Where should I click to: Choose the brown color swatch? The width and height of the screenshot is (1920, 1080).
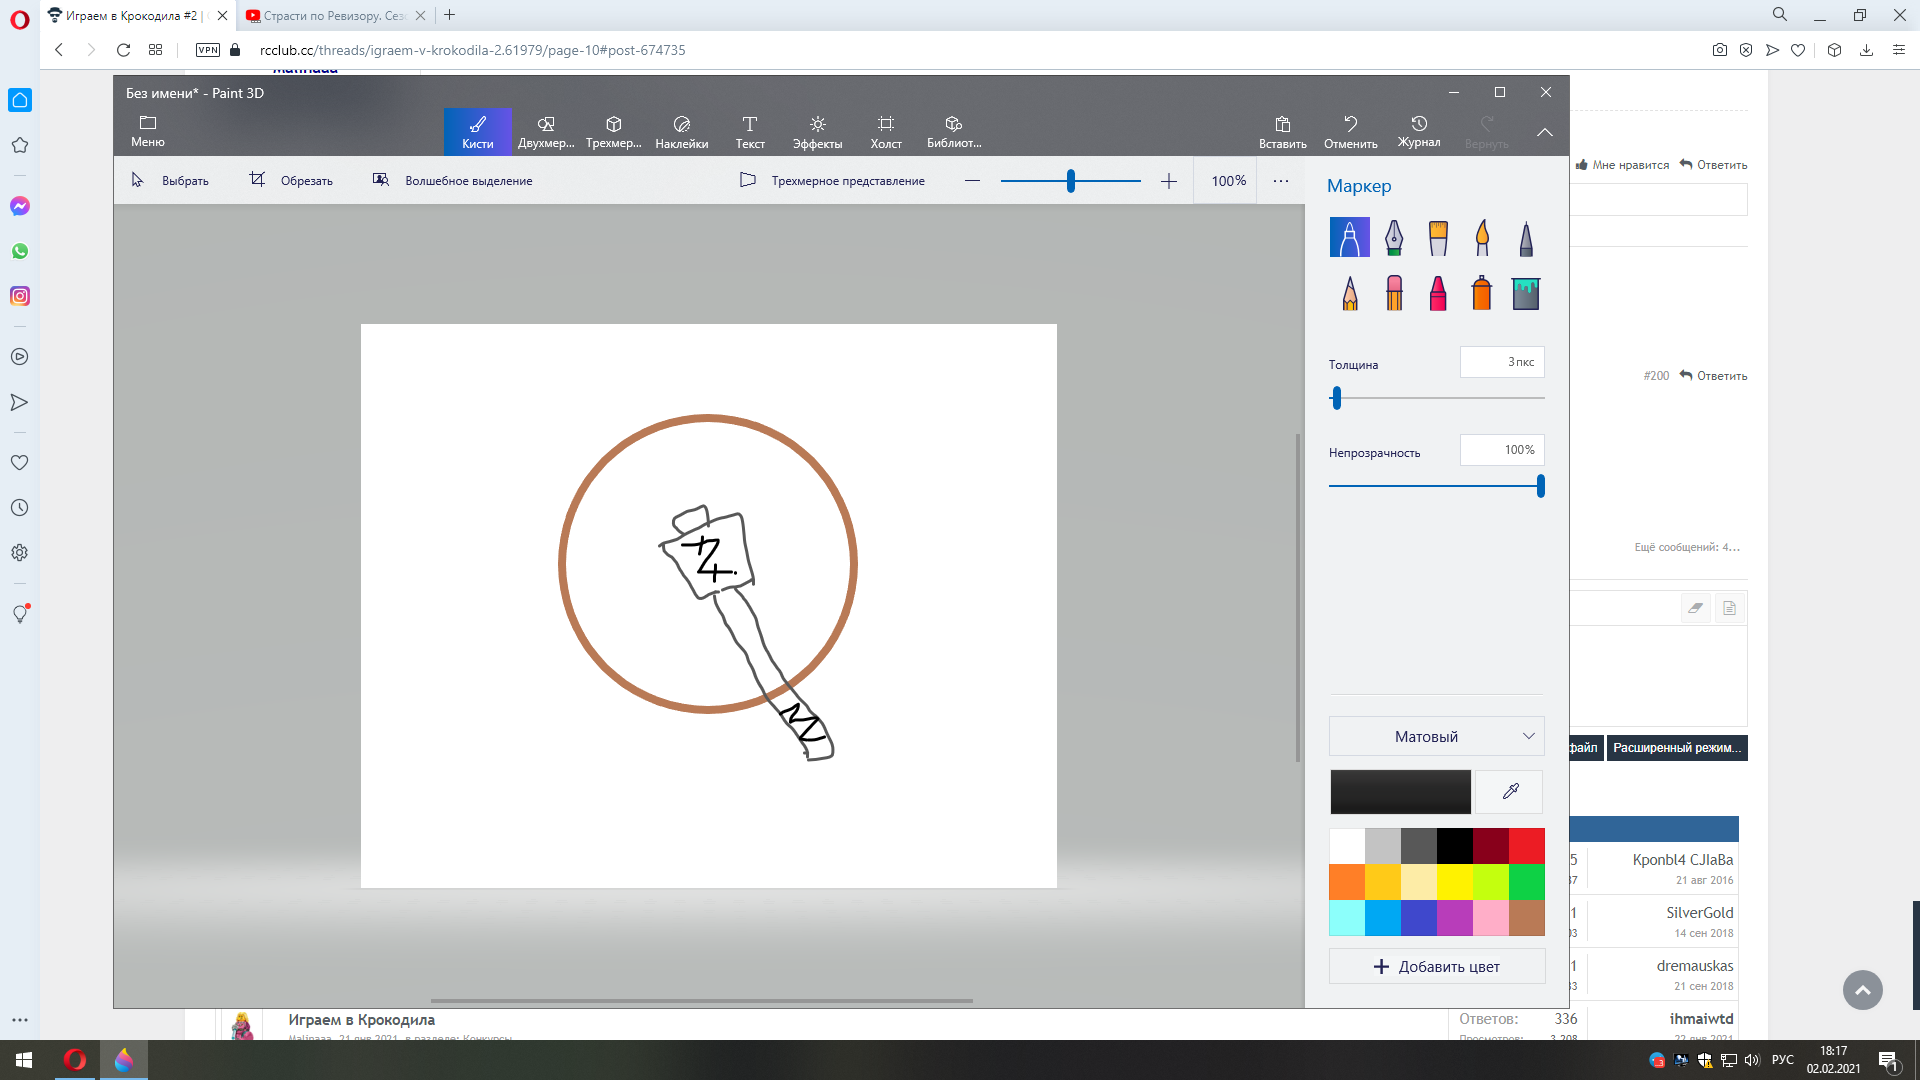click(1527, 918)
